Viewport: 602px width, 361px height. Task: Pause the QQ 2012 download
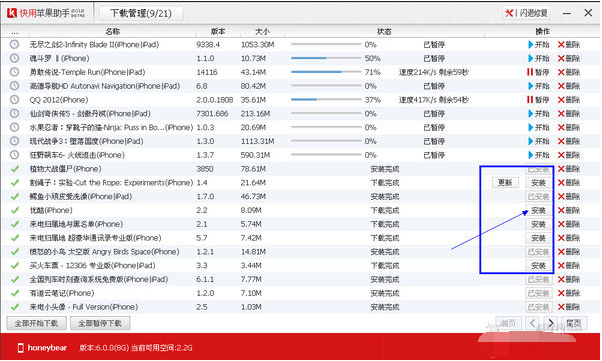pos(538,100)
